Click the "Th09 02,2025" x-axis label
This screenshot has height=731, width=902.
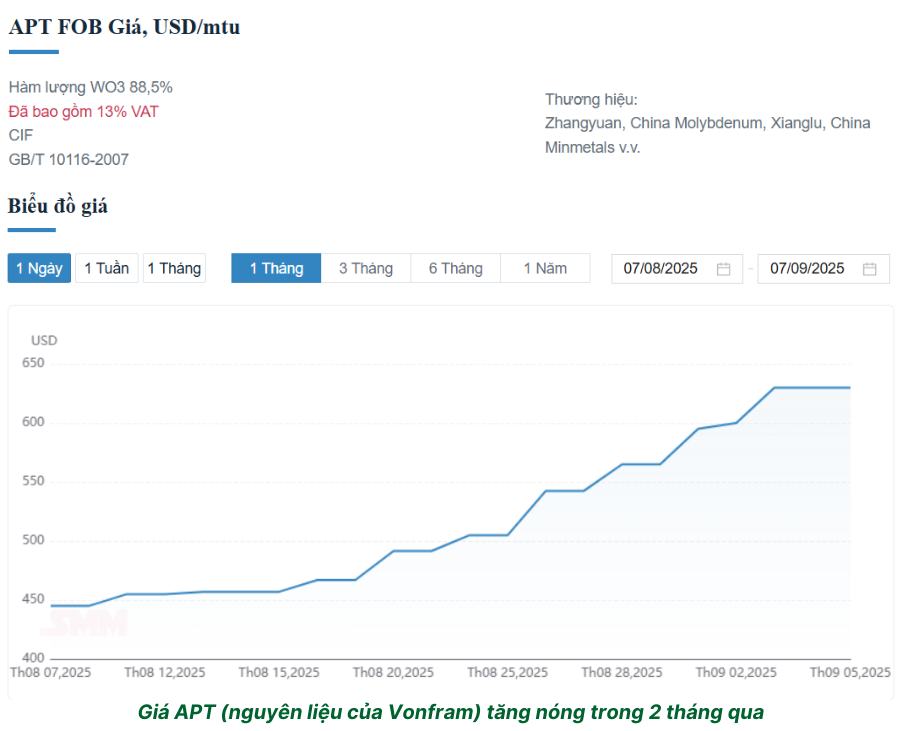pos(736,672)
